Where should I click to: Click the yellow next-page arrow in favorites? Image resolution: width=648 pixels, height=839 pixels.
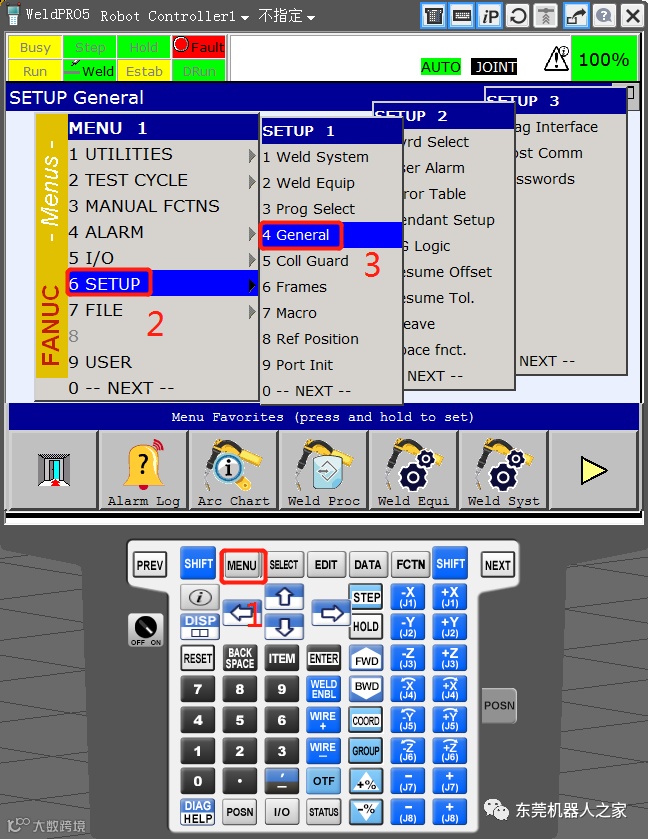(x=593, y=471)
